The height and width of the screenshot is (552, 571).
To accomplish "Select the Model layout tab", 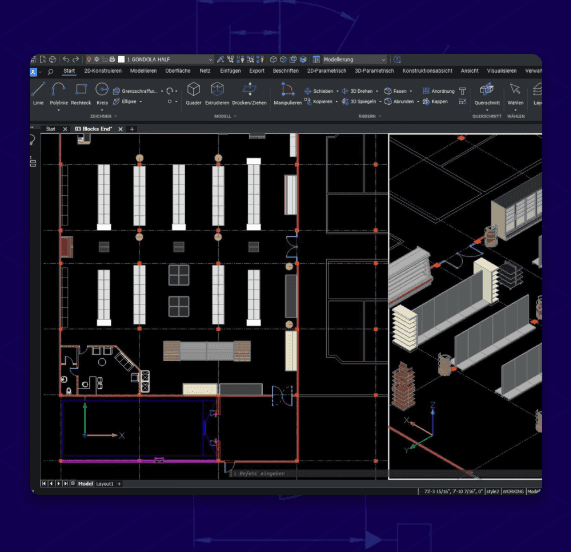I will click(x=86, y=484).
